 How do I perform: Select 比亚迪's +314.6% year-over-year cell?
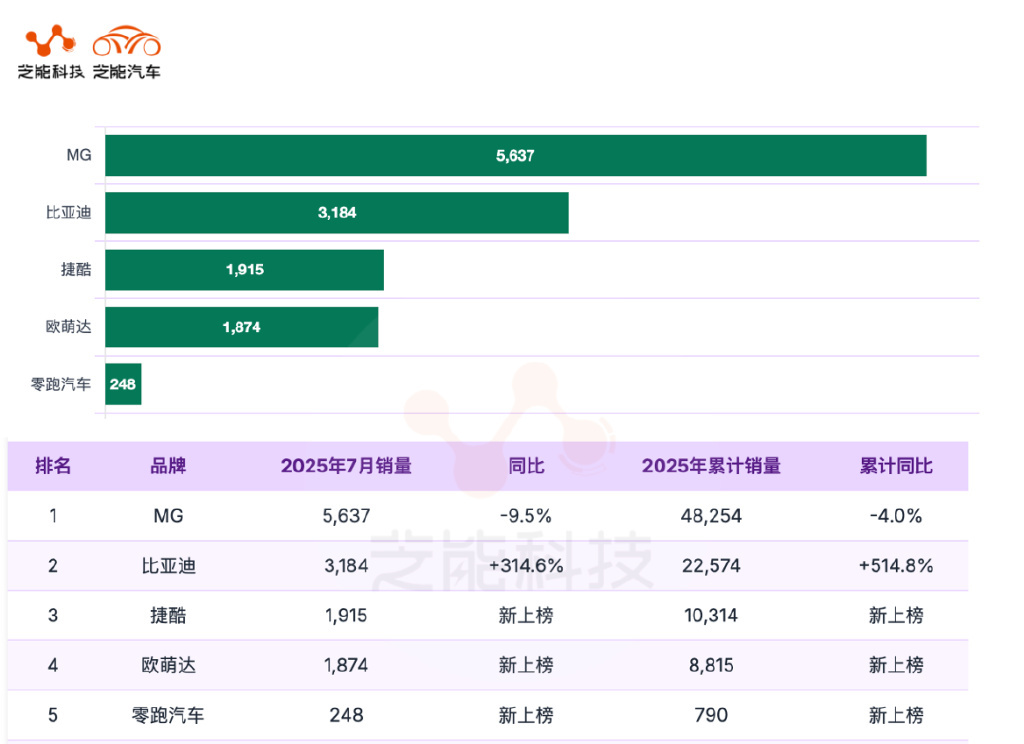click(526, 566)
